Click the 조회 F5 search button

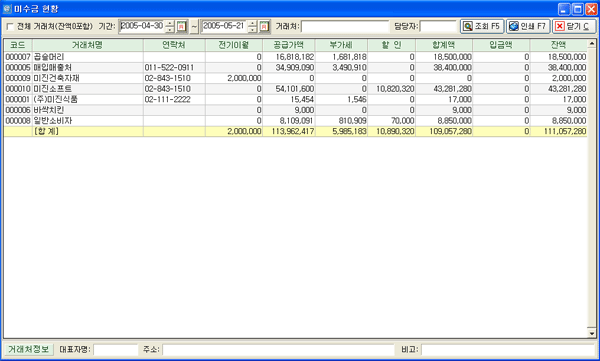click(x=482, y=26)
